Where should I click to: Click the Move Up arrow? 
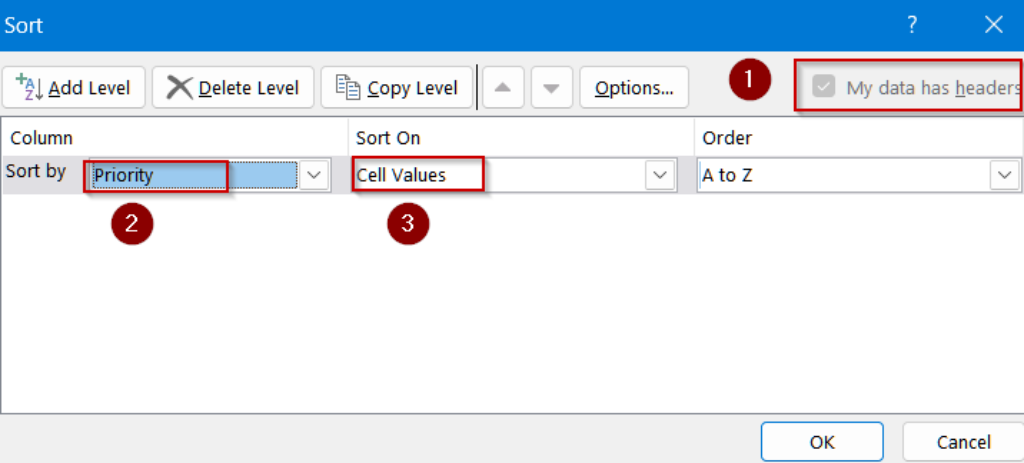pos(503,88)
